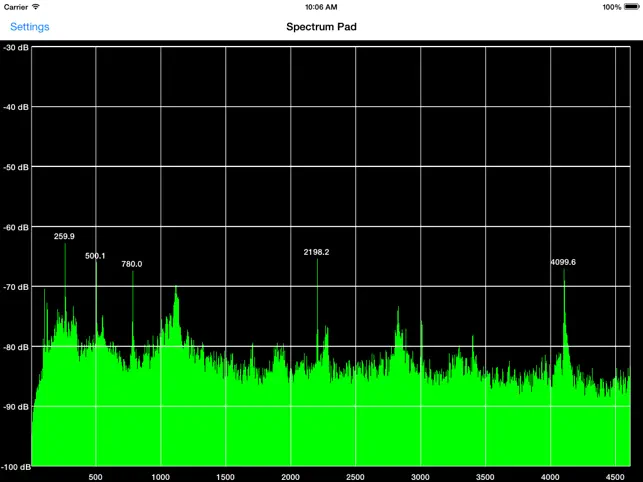Click the -30 dB axis label
This screenshot has height=482, width=643.
click(x=16, y=48)
